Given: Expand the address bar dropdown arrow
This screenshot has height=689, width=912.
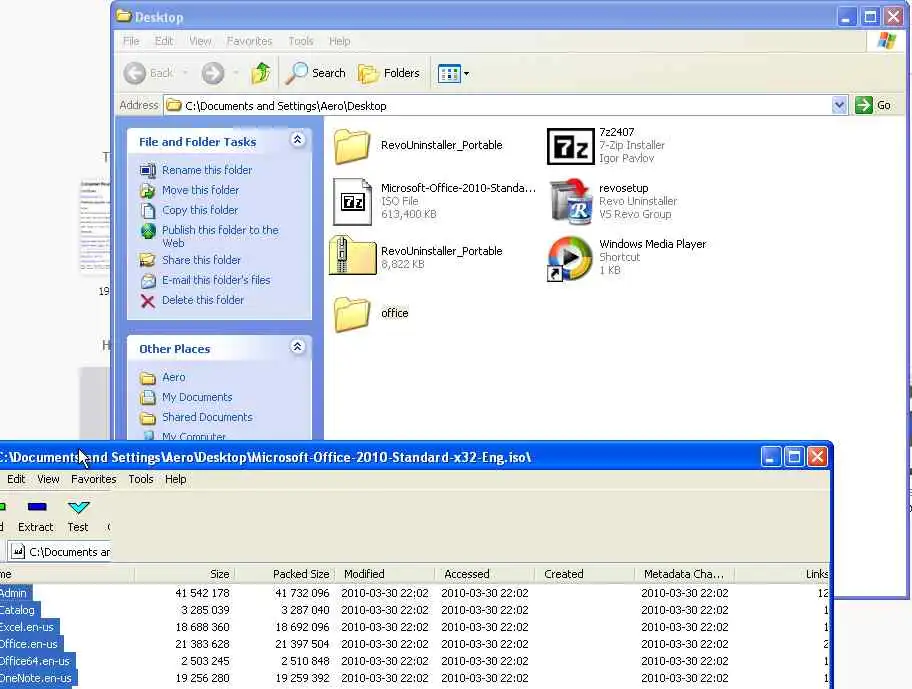Looking at the screenshot, I should pos(839,105).
